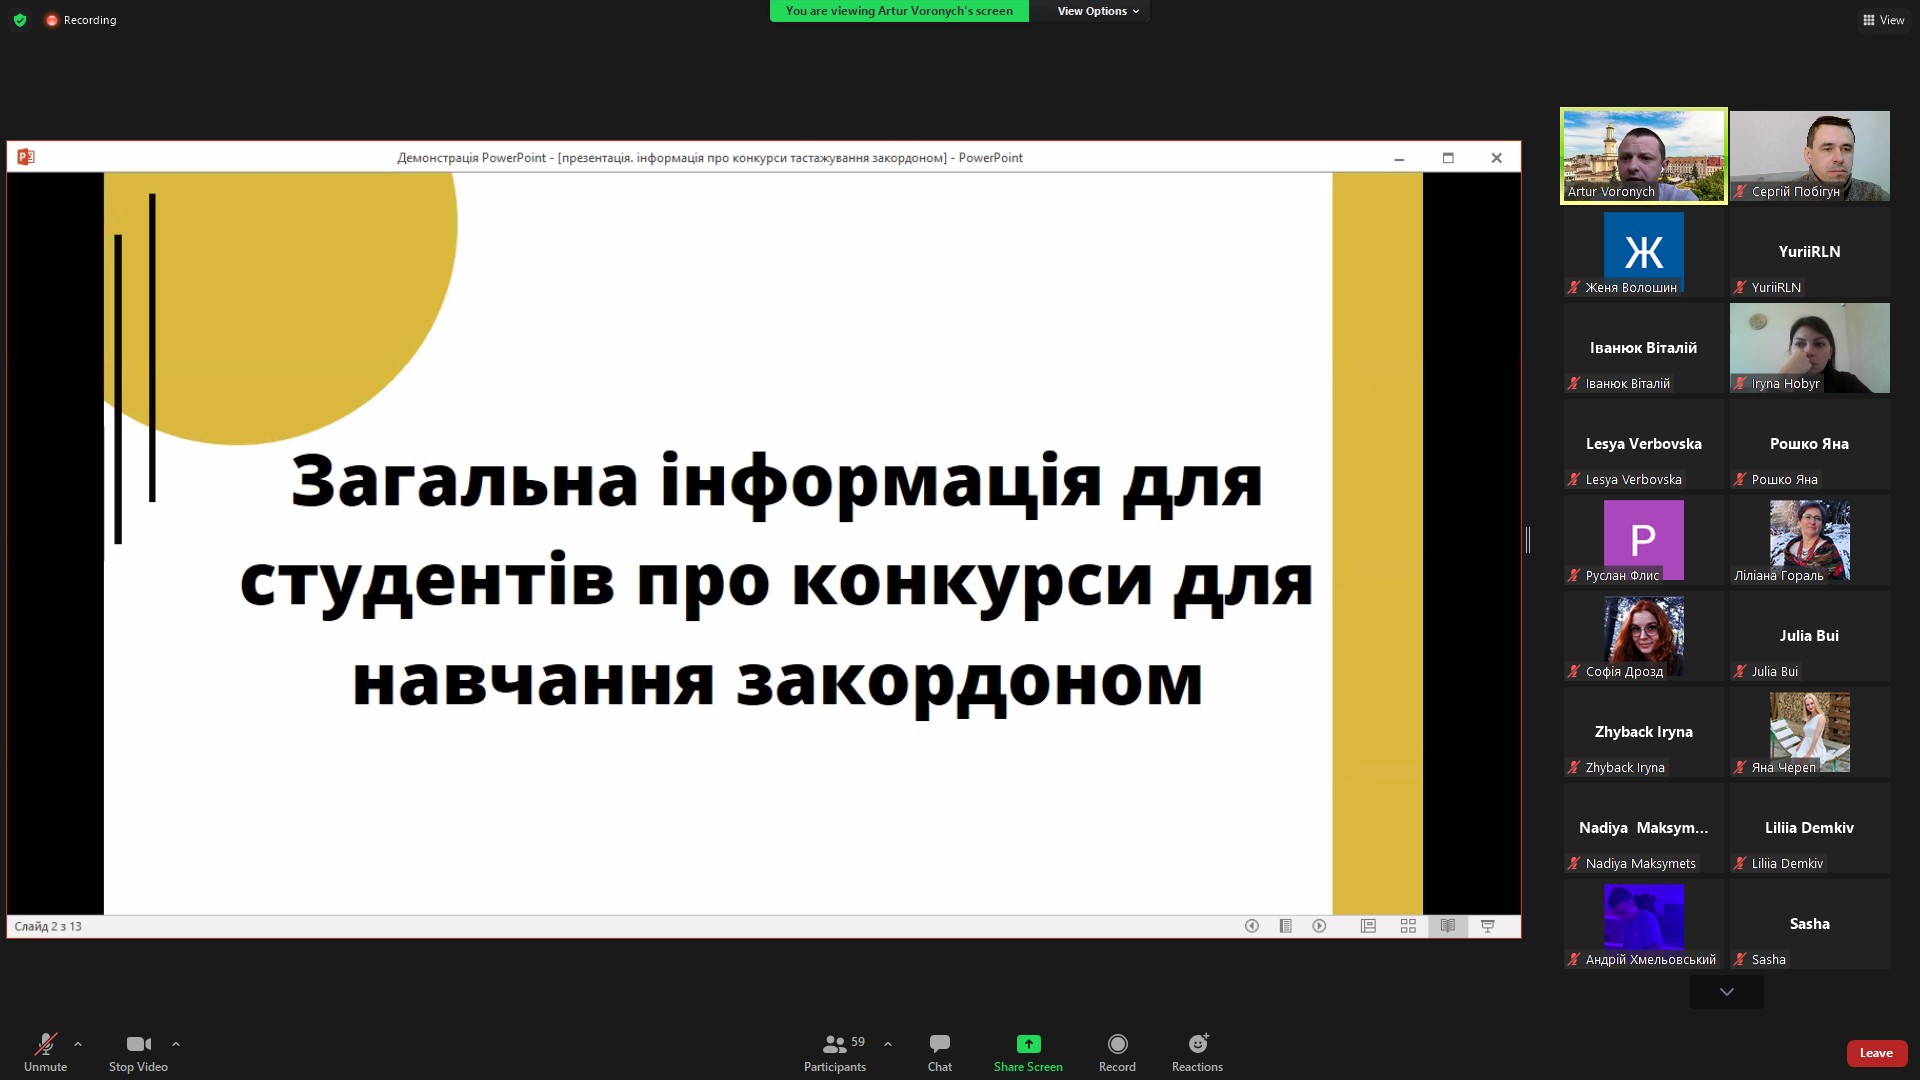Image resolution: width=1920 pixels, height=1080 pixels.
Task: Start slideshow using the presentation icon
Action: pos(1487,926)
